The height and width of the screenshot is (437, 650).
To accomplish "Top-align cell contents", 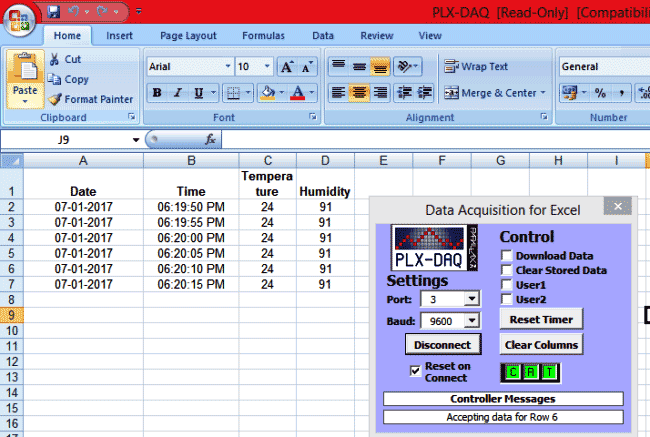I will [x=339, y=67].
